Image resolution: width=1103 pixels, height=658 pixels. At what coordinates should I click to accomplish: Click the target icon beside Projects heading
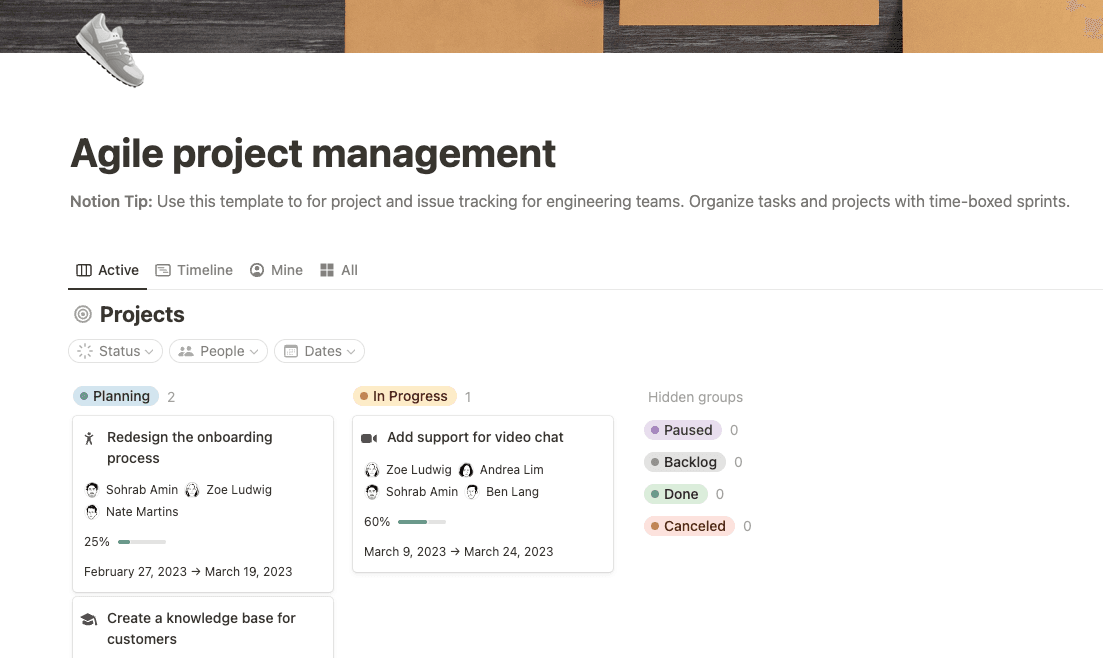point(81,314)
